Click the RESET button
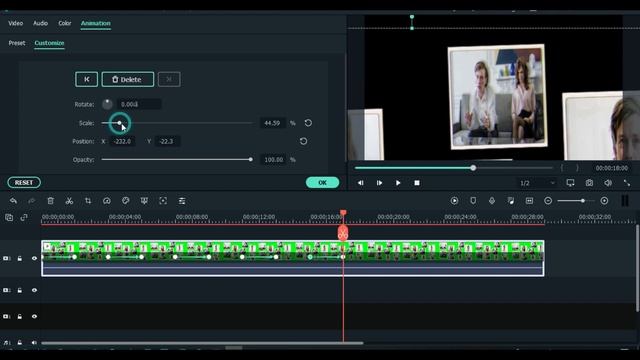The width and height of the screenshot is (640, 360). (x=24, y=182)
